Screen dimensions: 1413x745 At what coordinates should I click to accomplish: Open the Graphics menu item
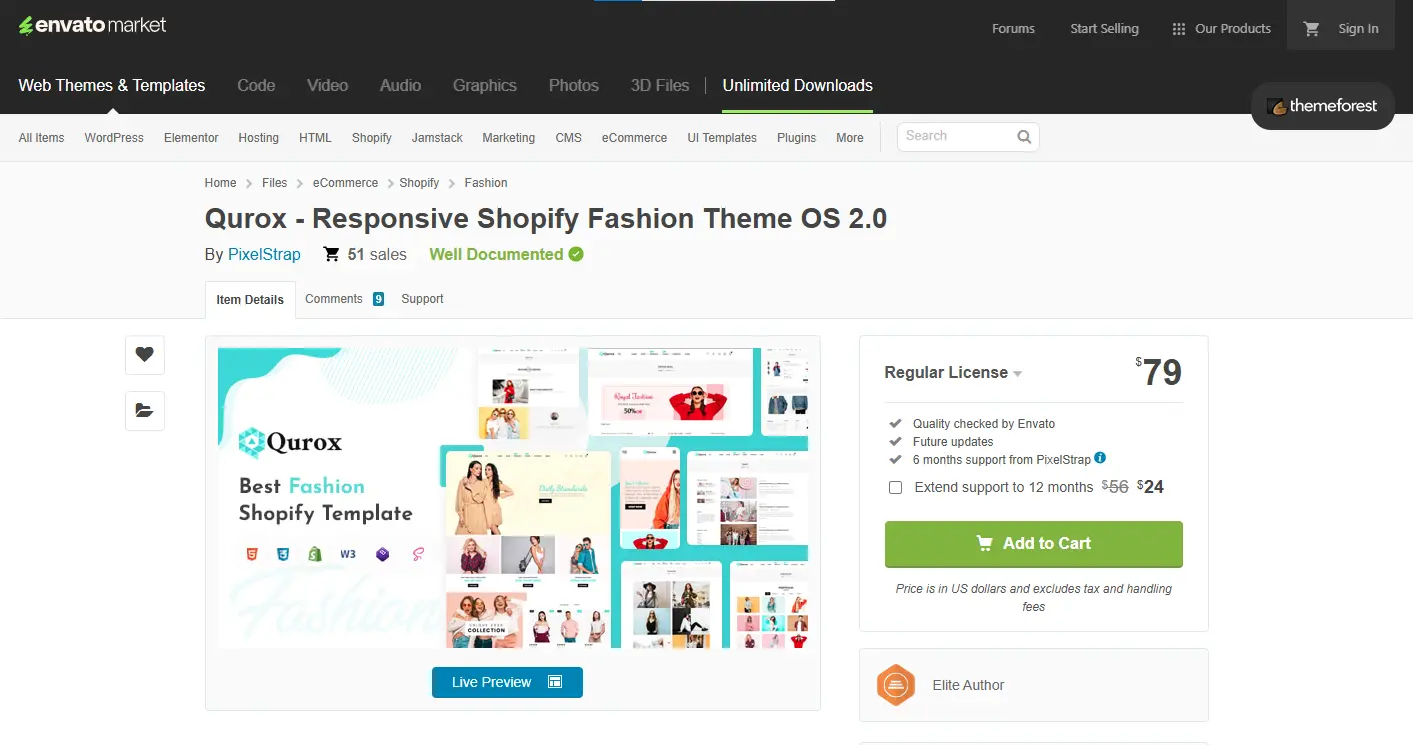(485, 85)
